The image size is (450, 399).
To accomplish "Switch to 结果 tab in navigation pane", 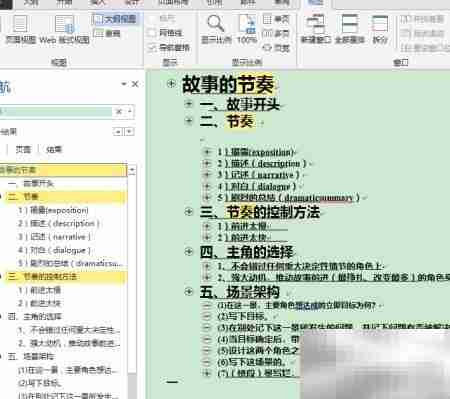I will [x=54, y=150].
